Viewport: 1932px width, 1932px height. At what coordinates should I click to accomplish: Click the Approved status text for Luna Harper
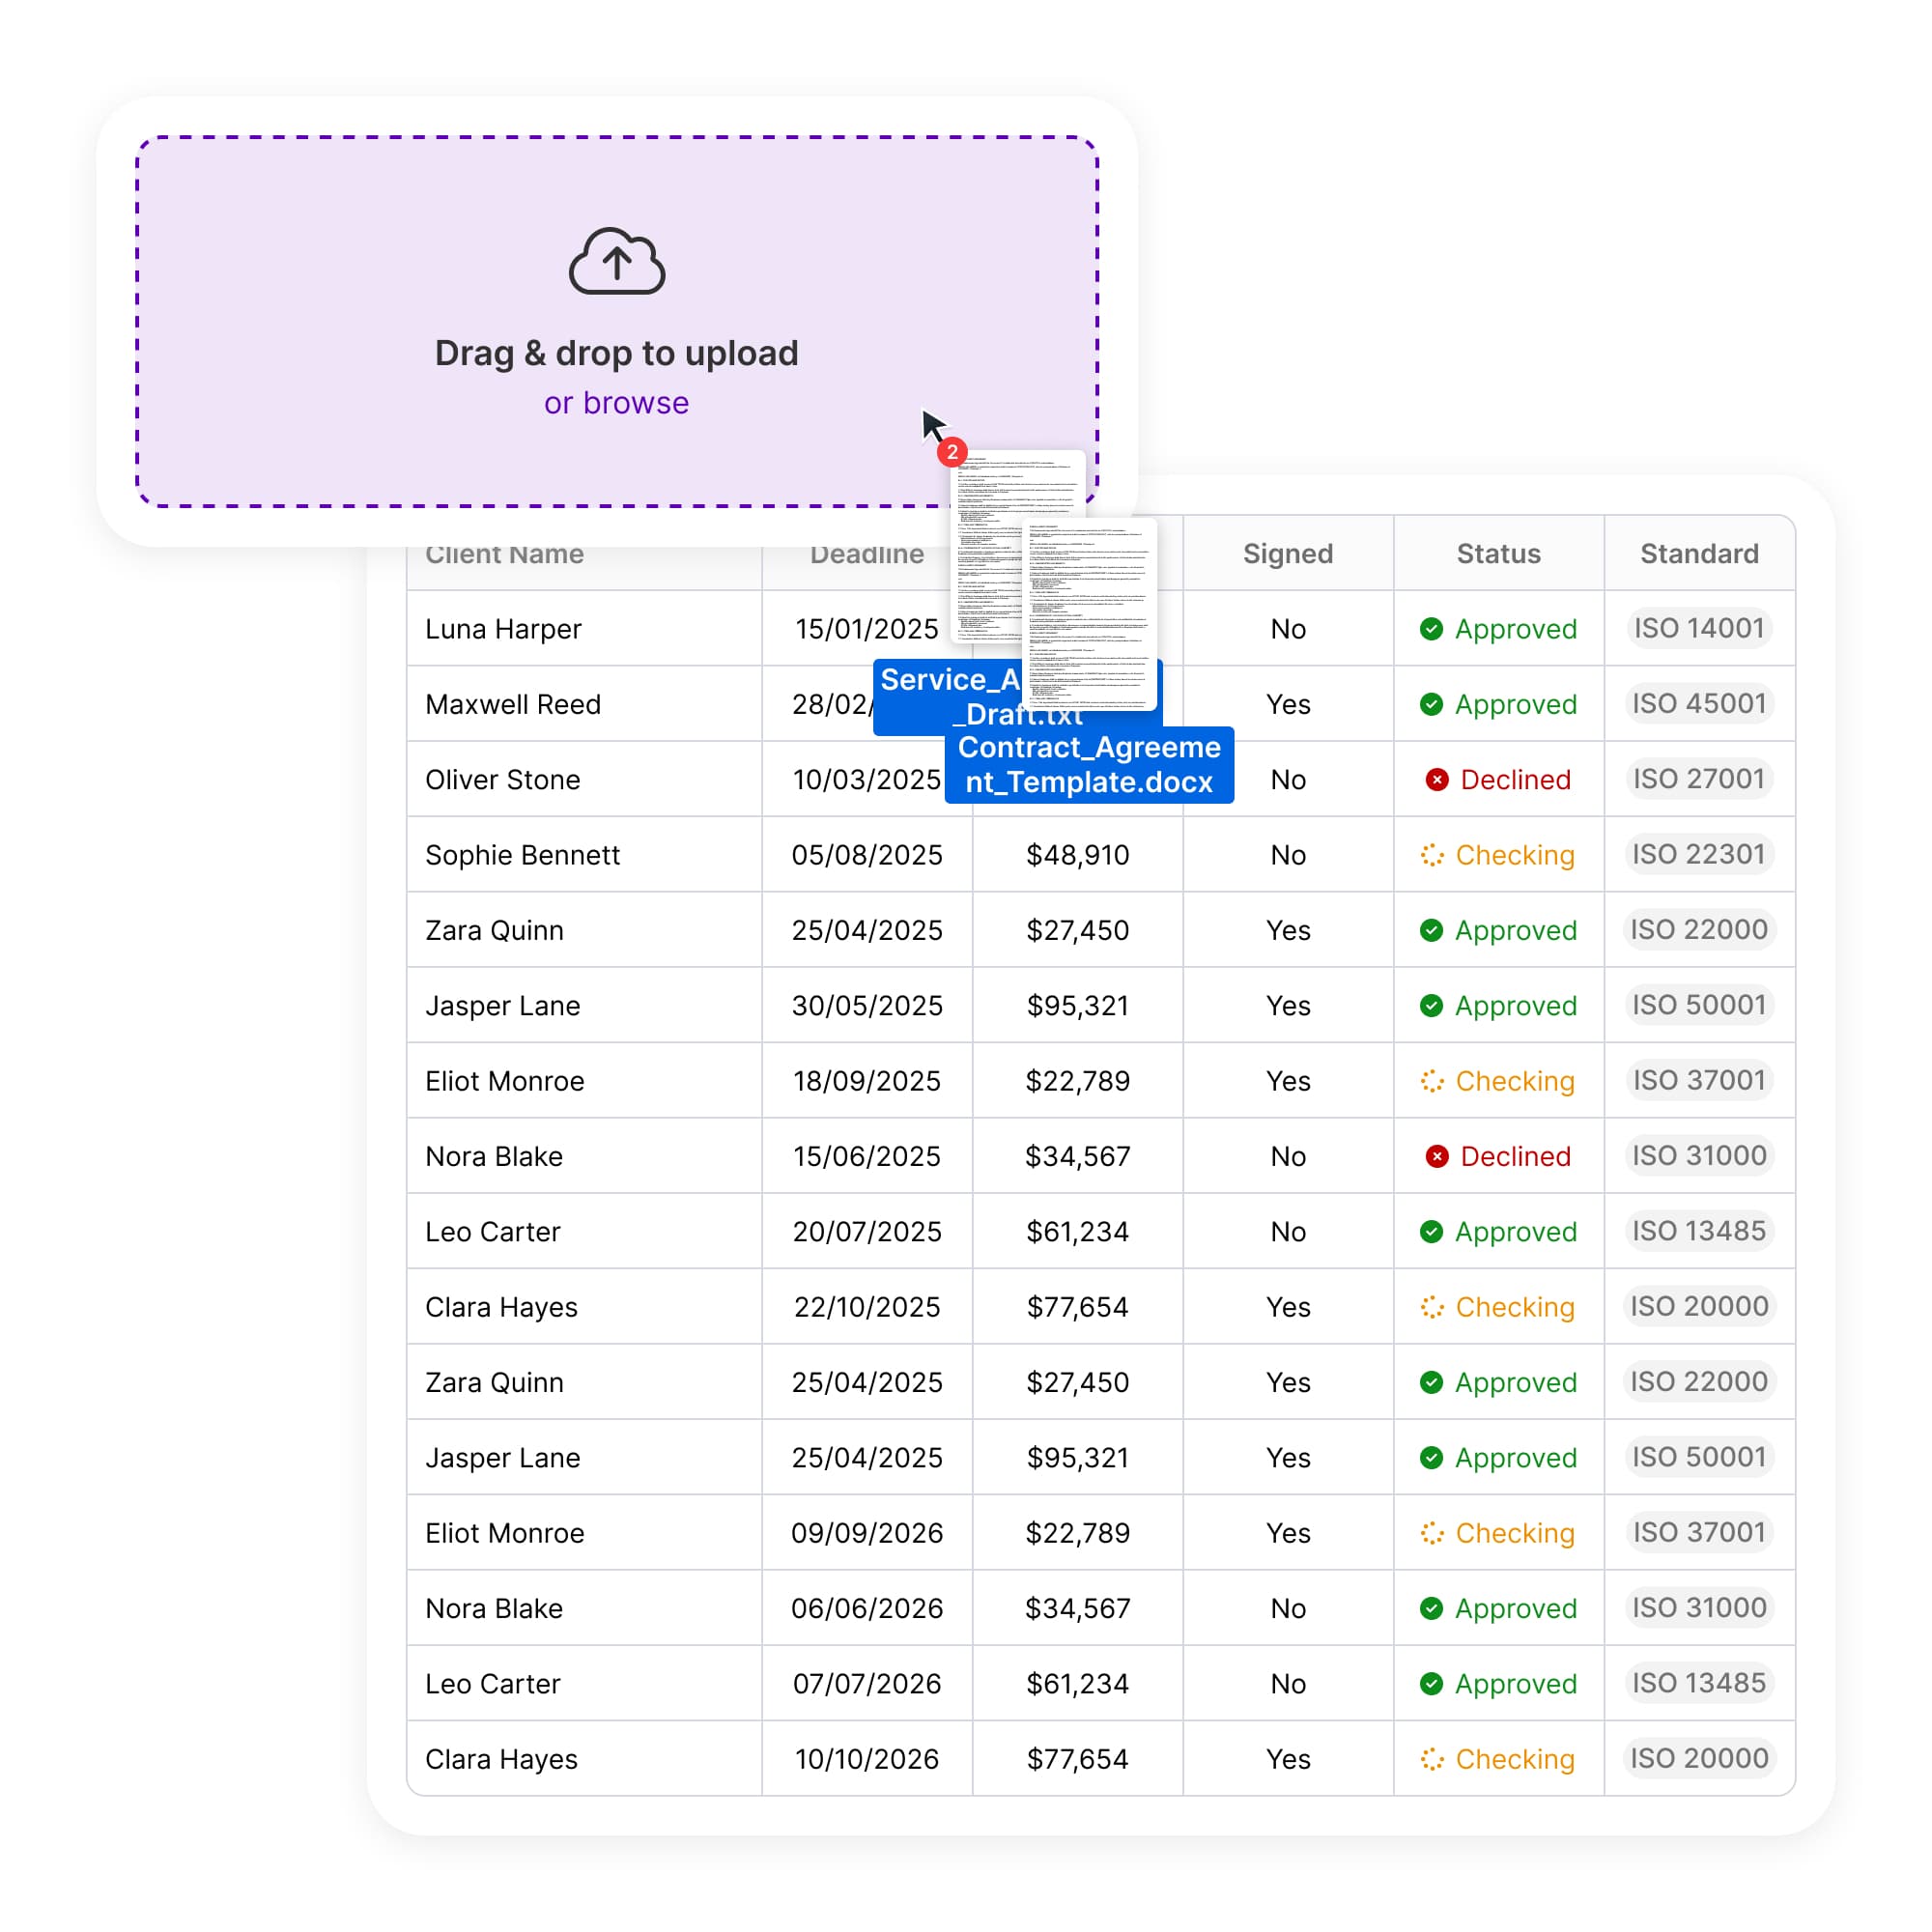point(1516,629)
